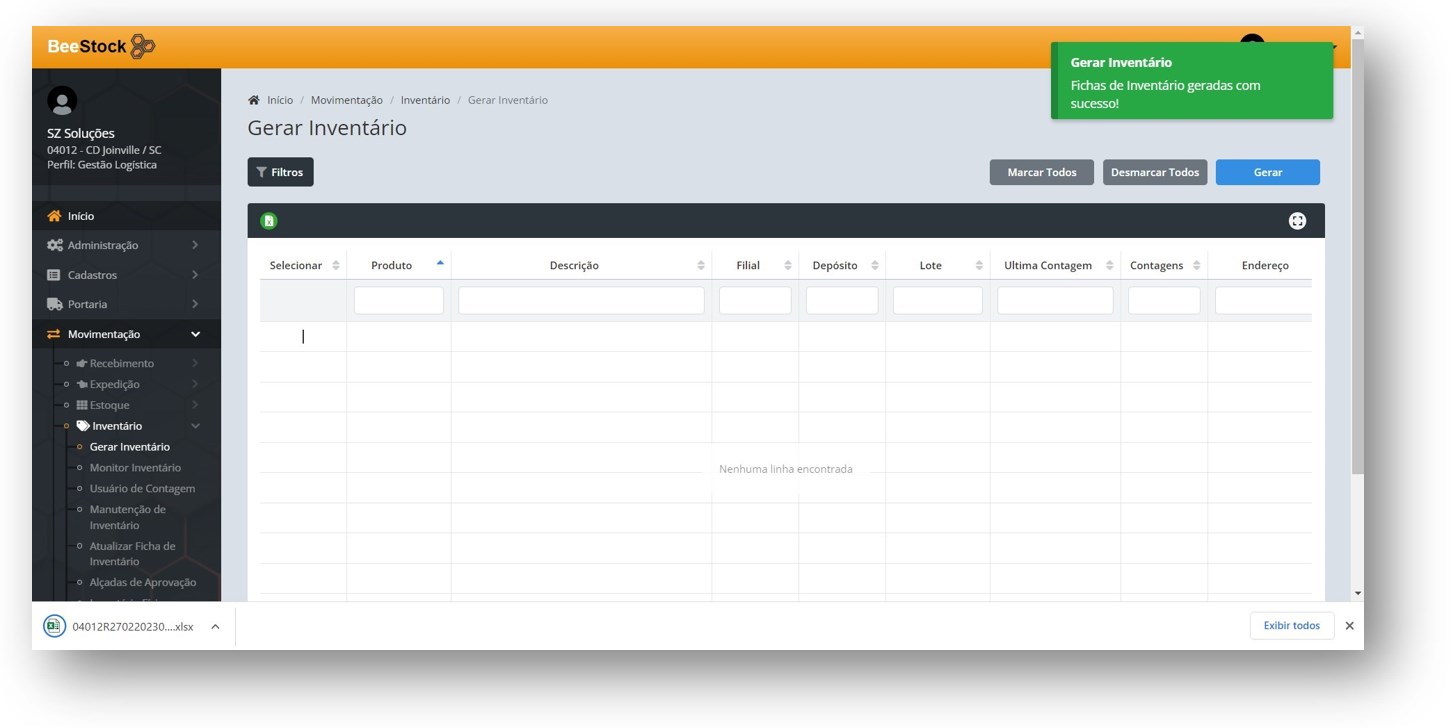Click the user avatar in the sidebar

point(62,101)
